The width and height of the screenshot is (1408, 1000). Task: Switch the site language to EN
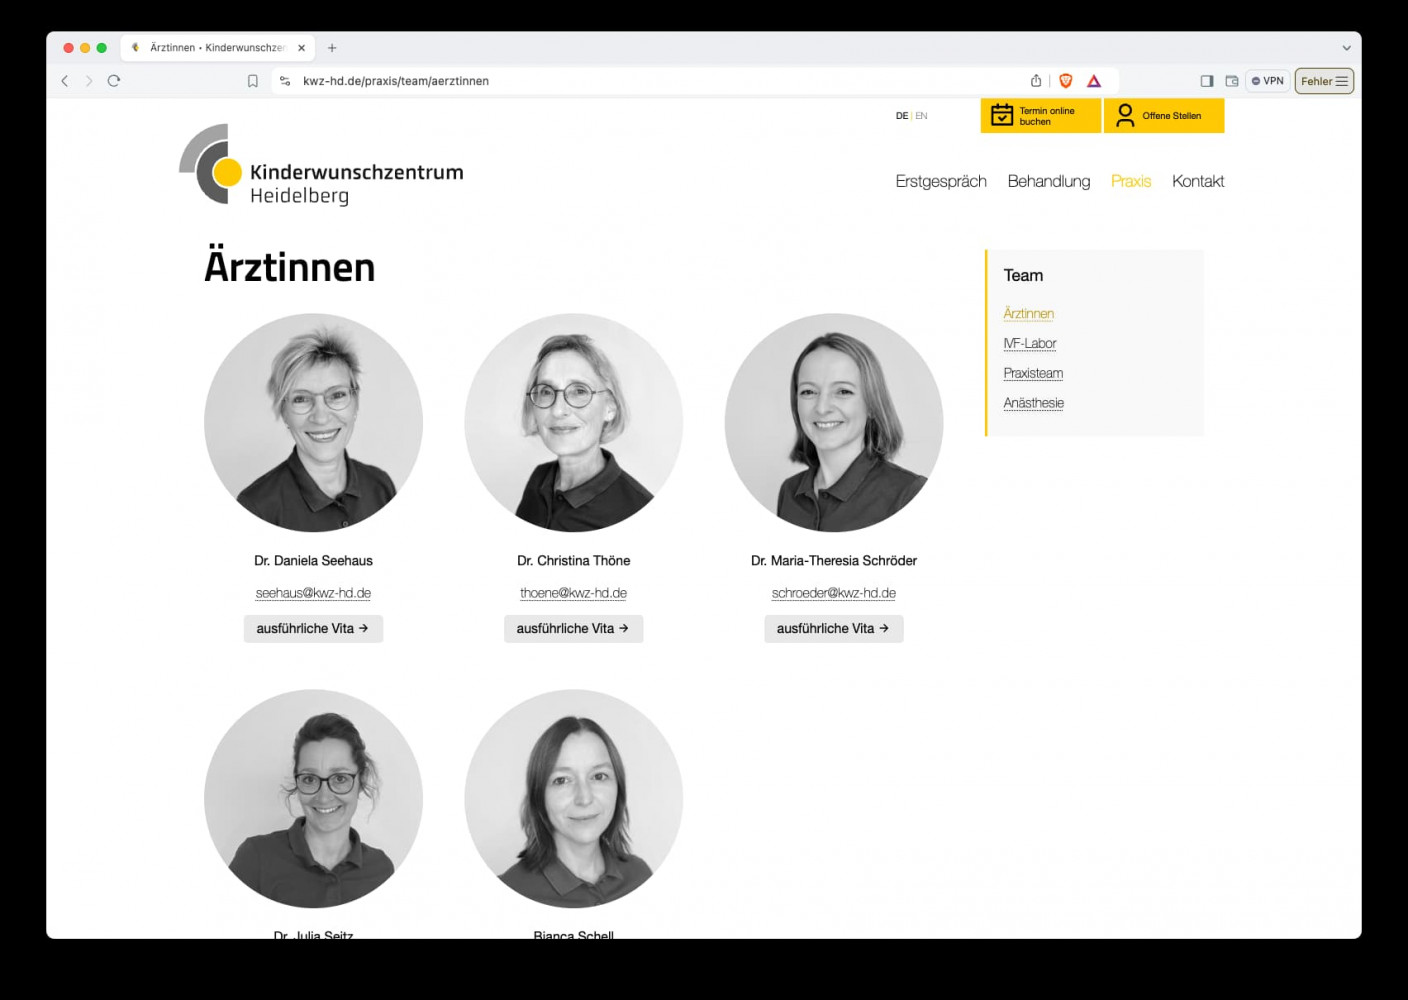pos(922,116)
